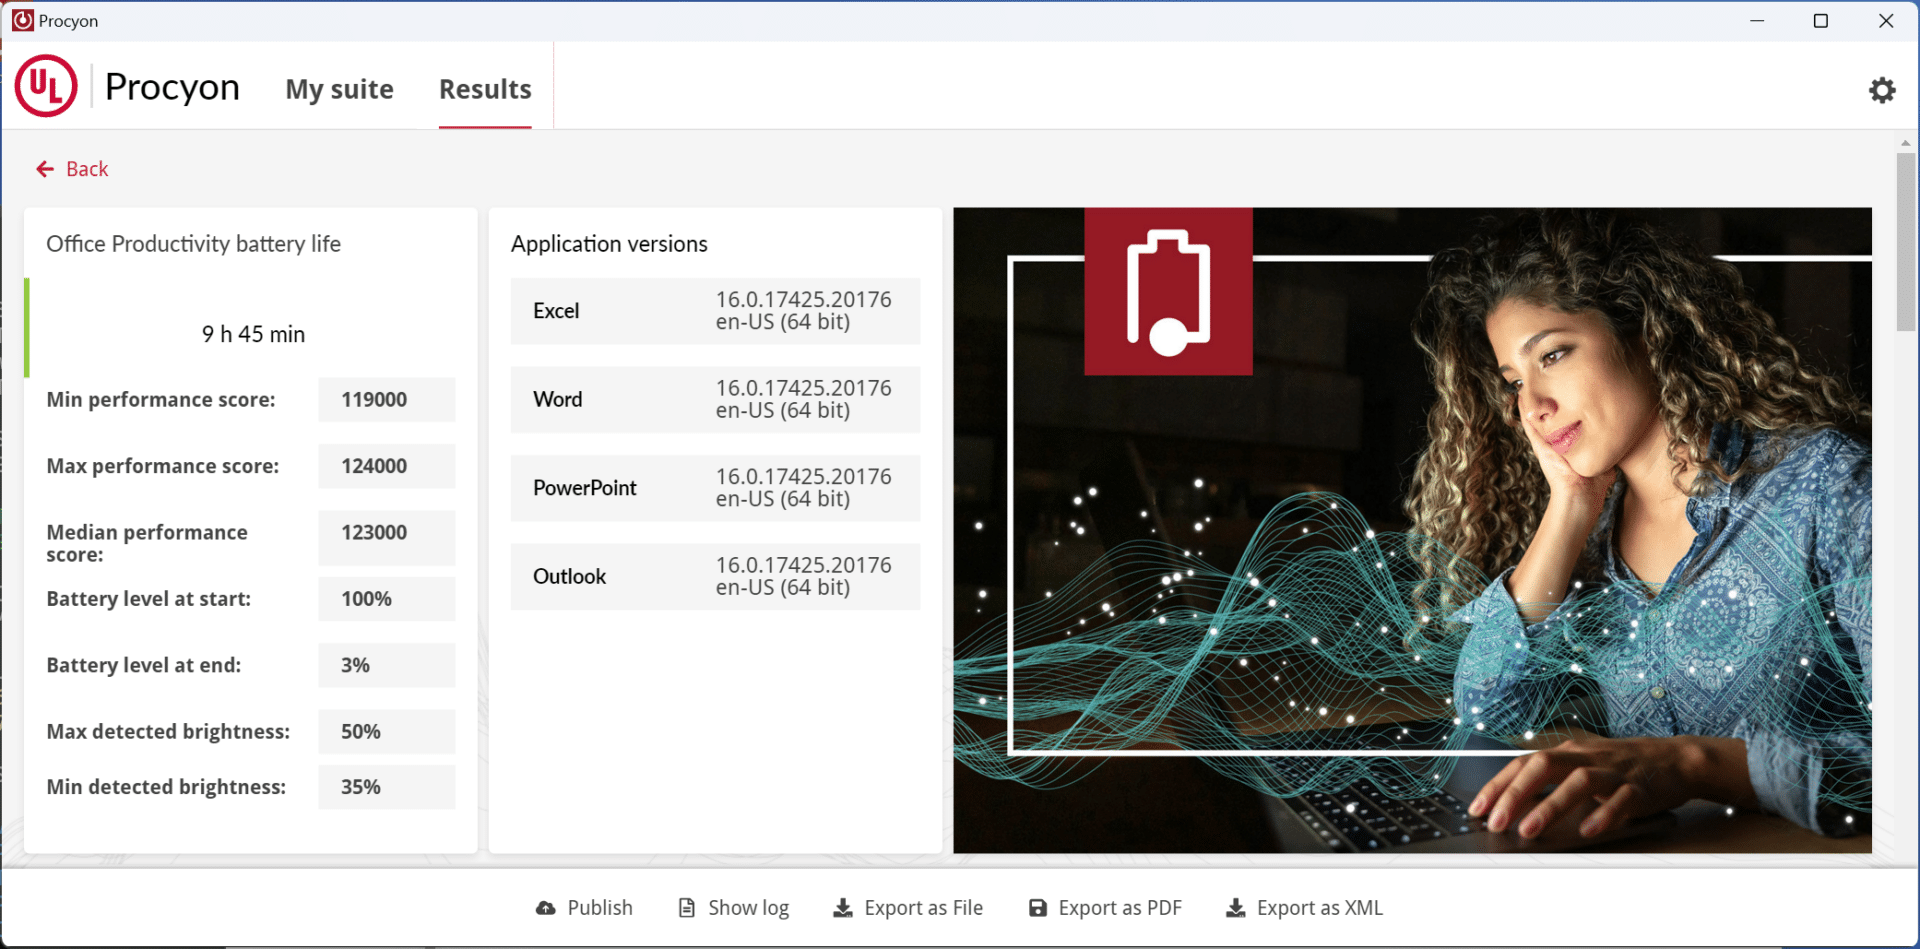Open Show log
This screenshot has height=949, width=1920.
click(733, 908)
